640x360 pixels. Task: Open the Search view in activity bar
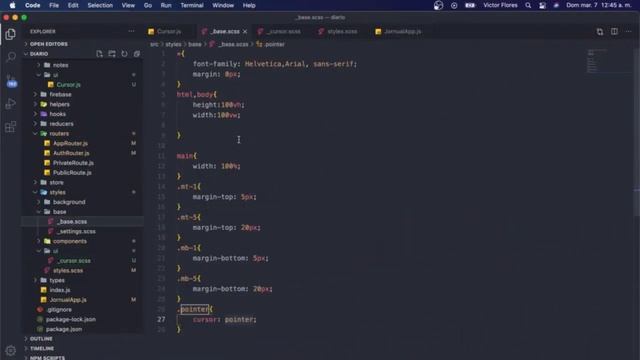pyautogui.click(x=11, y=57)
